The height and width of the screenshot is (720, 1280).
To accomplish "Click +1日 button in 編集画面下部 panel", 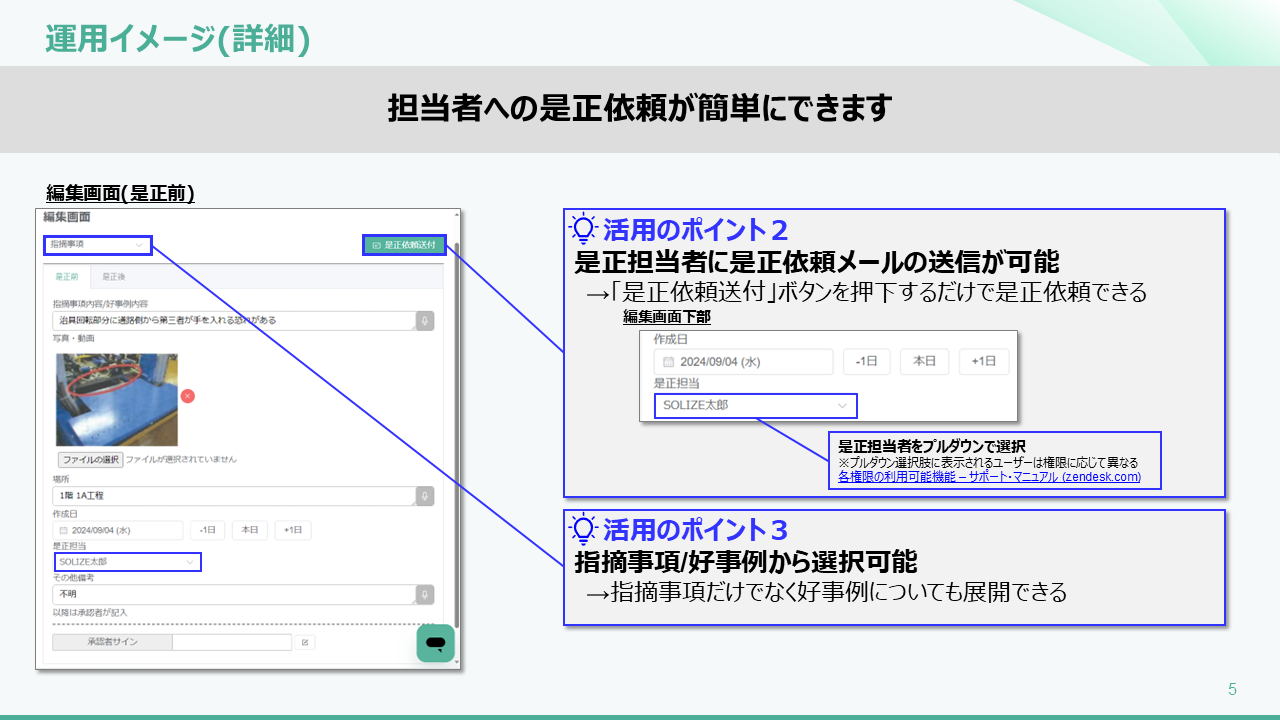I will coord(983,362).
